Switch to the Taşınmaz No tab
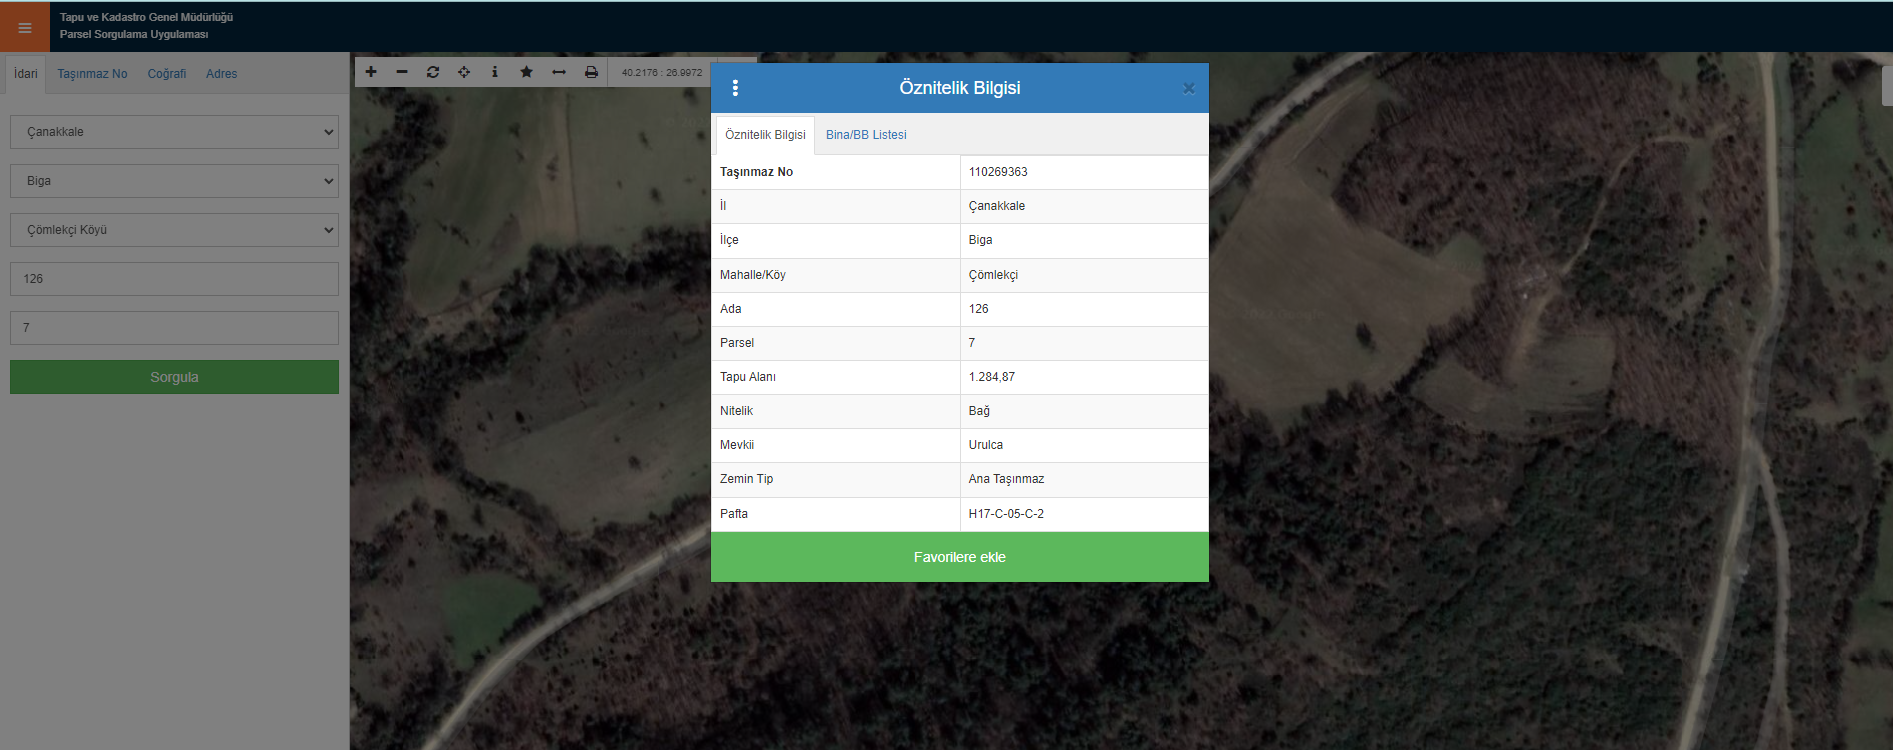Viewport: 1893px width, 750px height. pyautogui.click(x=92, y=74)
